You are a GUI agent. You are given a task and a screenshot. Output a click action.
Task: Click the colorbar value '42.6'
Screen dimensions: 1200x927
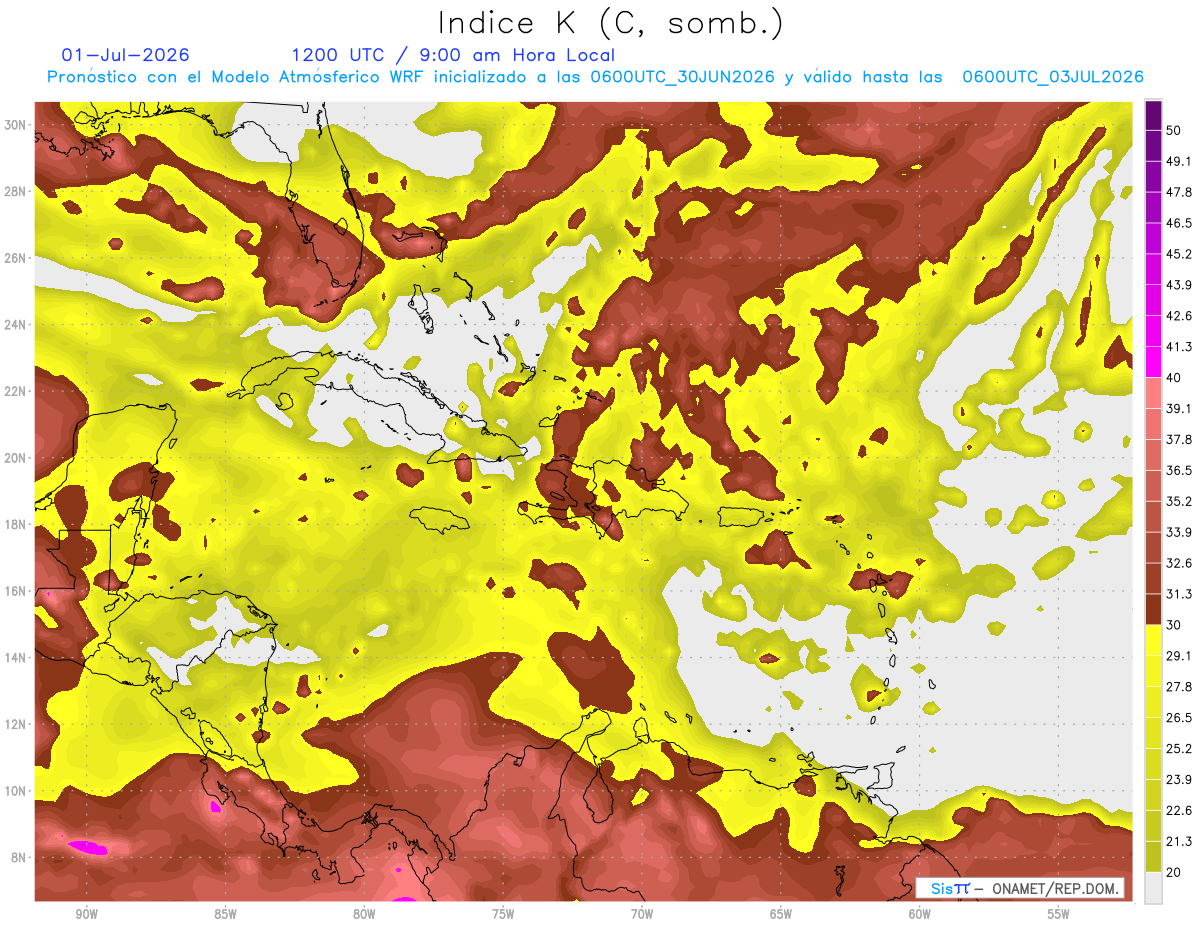[1178, 316]
